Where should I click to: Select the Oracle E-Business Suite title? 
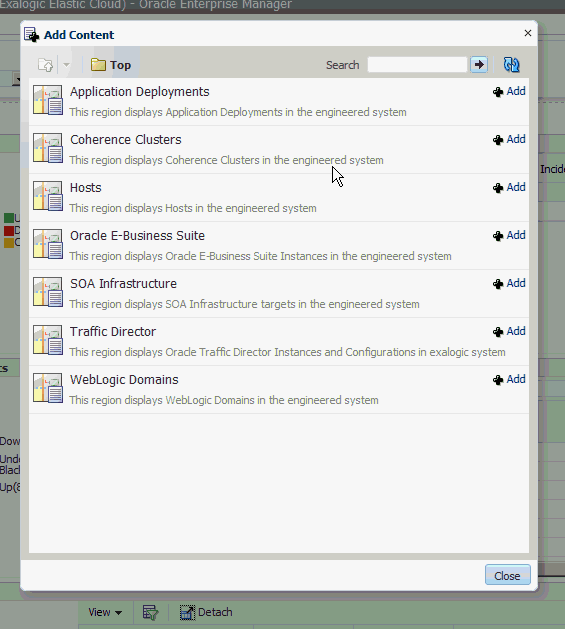(x=137, y=236)
